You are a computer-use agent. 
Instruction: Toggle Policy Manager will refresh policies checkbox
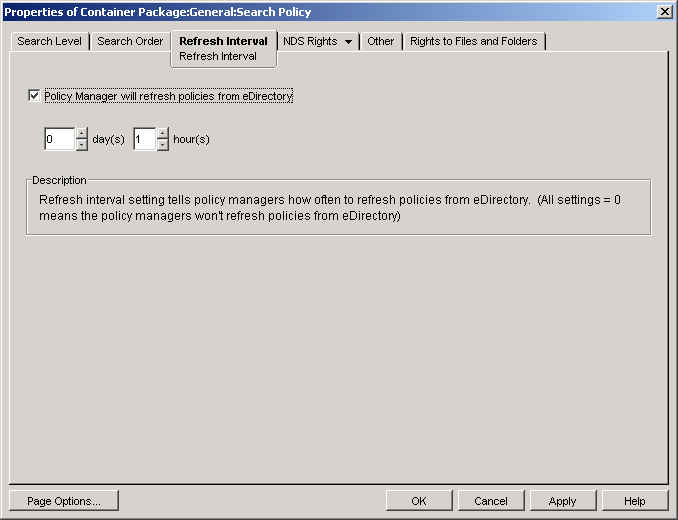(x=35, y=96)
